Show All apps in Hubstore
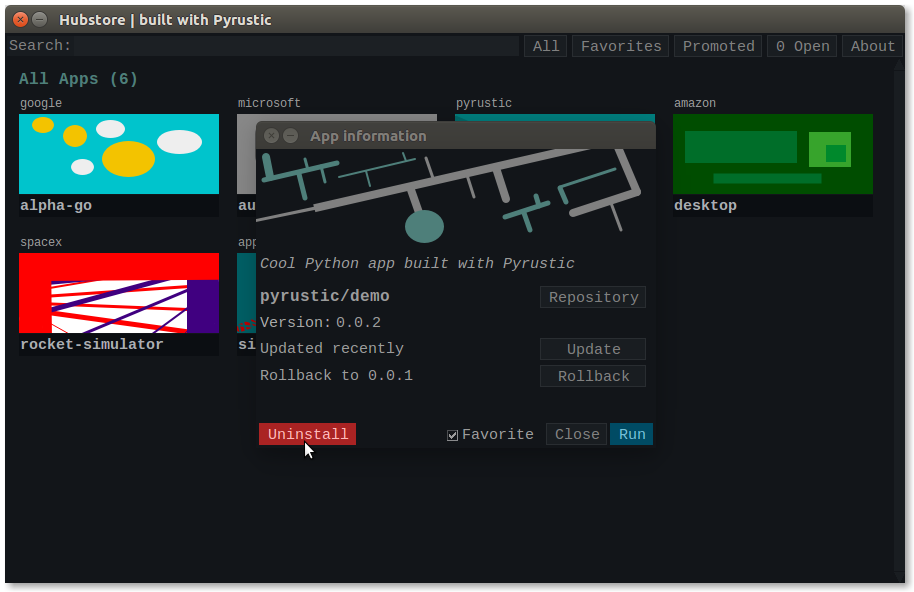Screen dimensions: 914x592 (546, 46)
